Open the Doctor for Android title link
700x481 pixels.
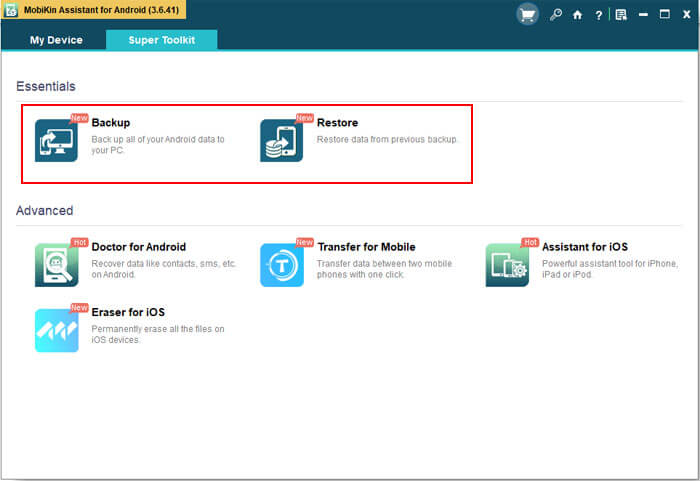tap(139, 247)
